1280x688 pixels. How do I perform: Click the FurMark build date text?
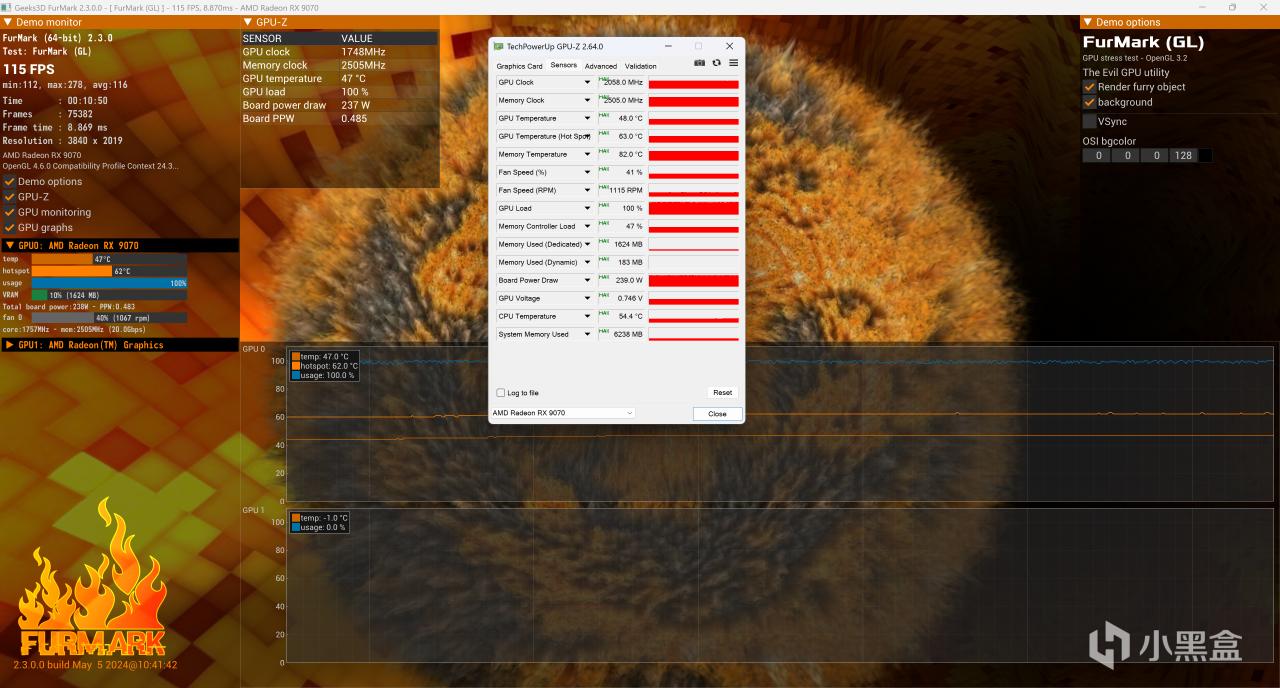pos(95,665)
